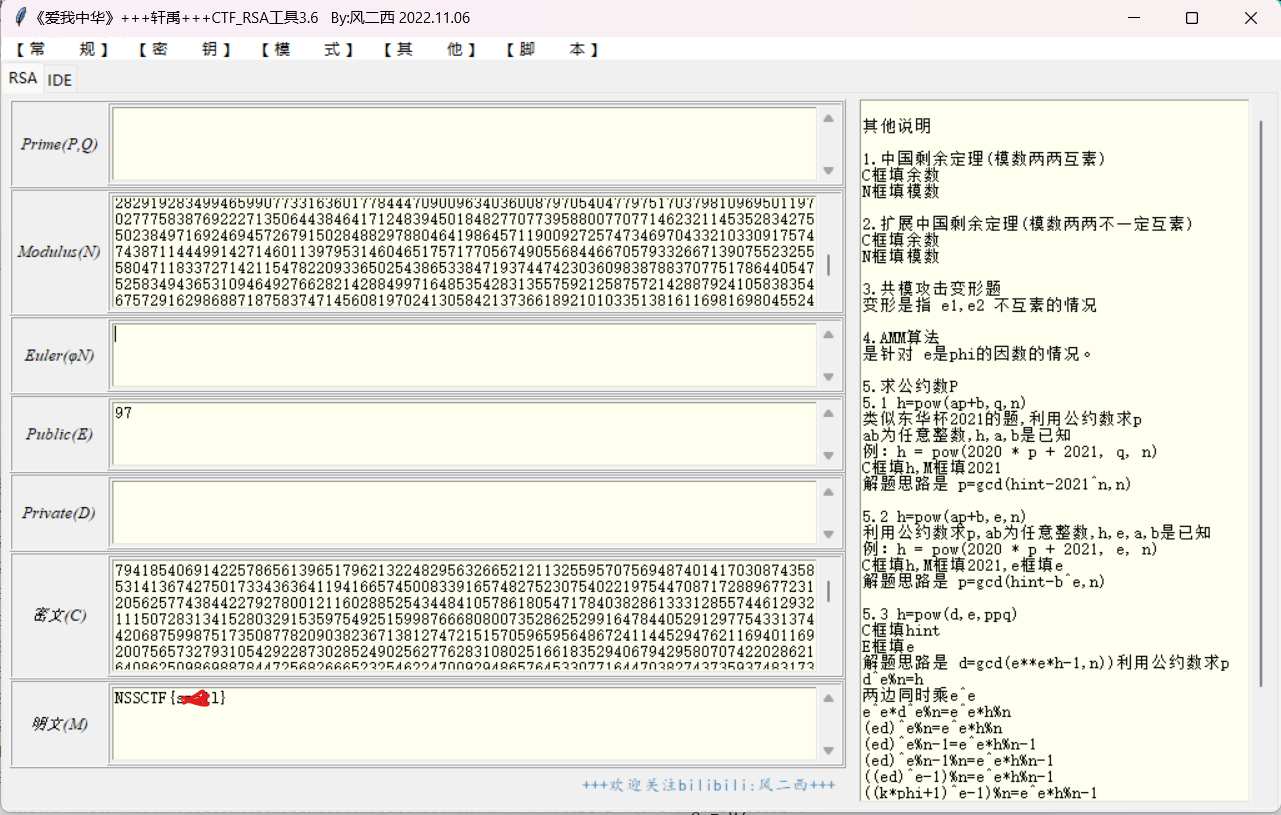Viewport: 1281px width, 815px height.
Task: Open the 脚本 menu
Action: (x=552, y=49)
